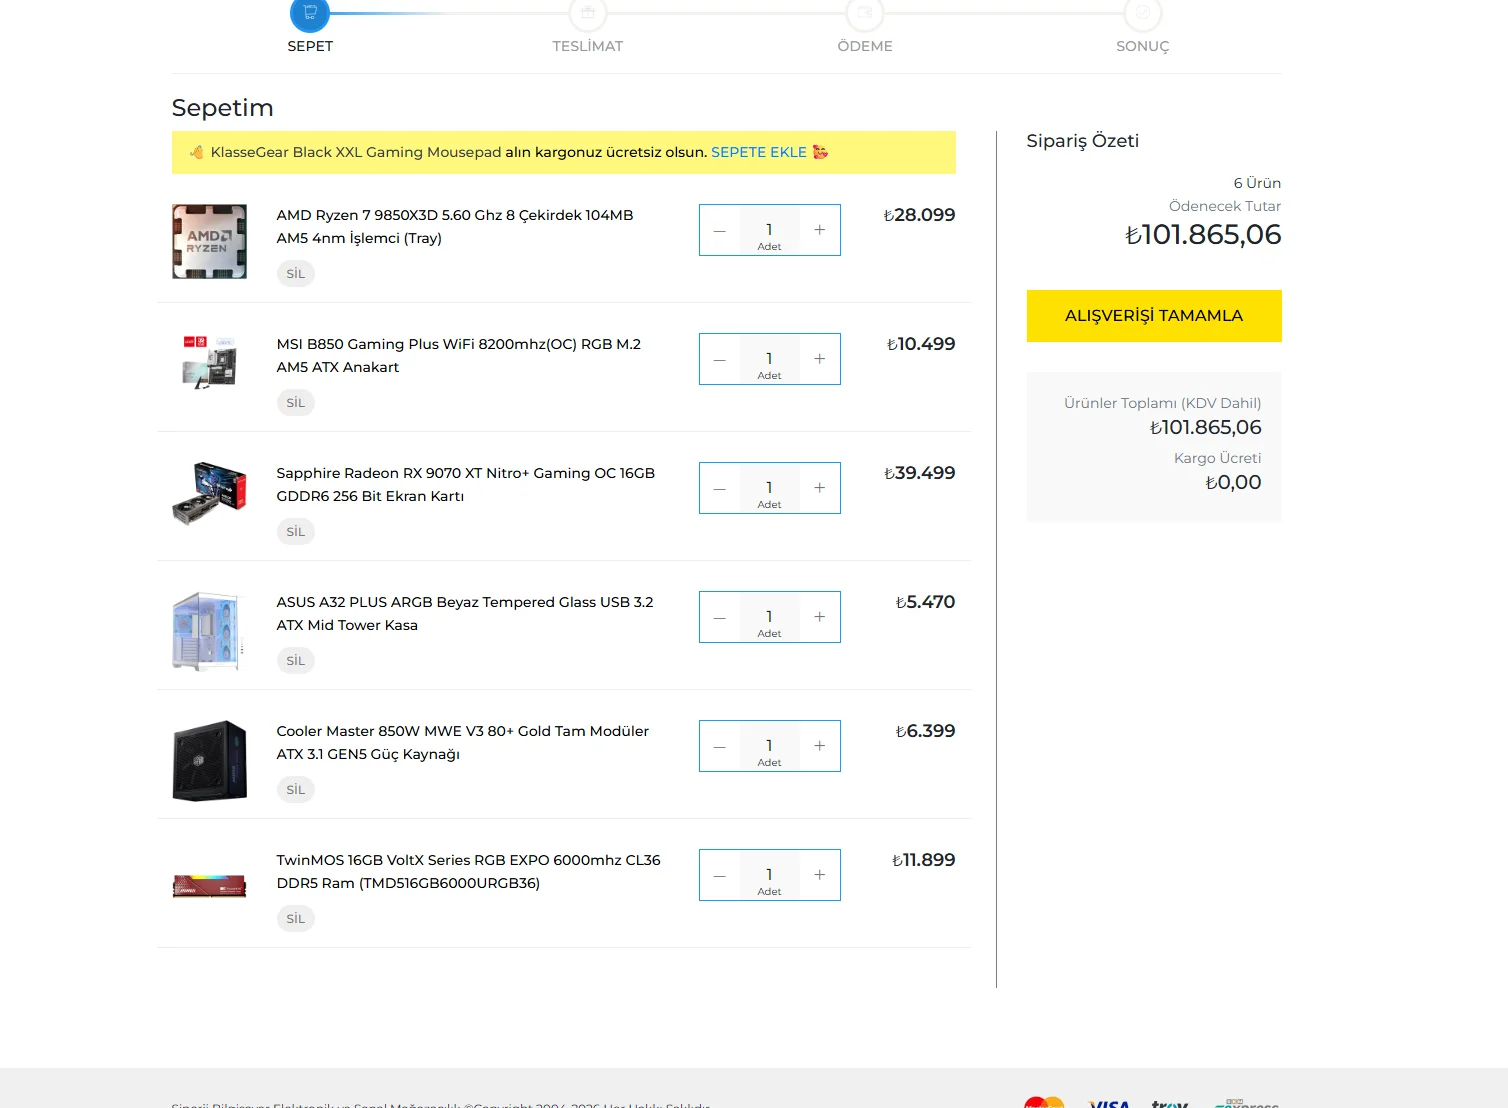Click the Ödeme payment step icon

click(x=865, y=13)
